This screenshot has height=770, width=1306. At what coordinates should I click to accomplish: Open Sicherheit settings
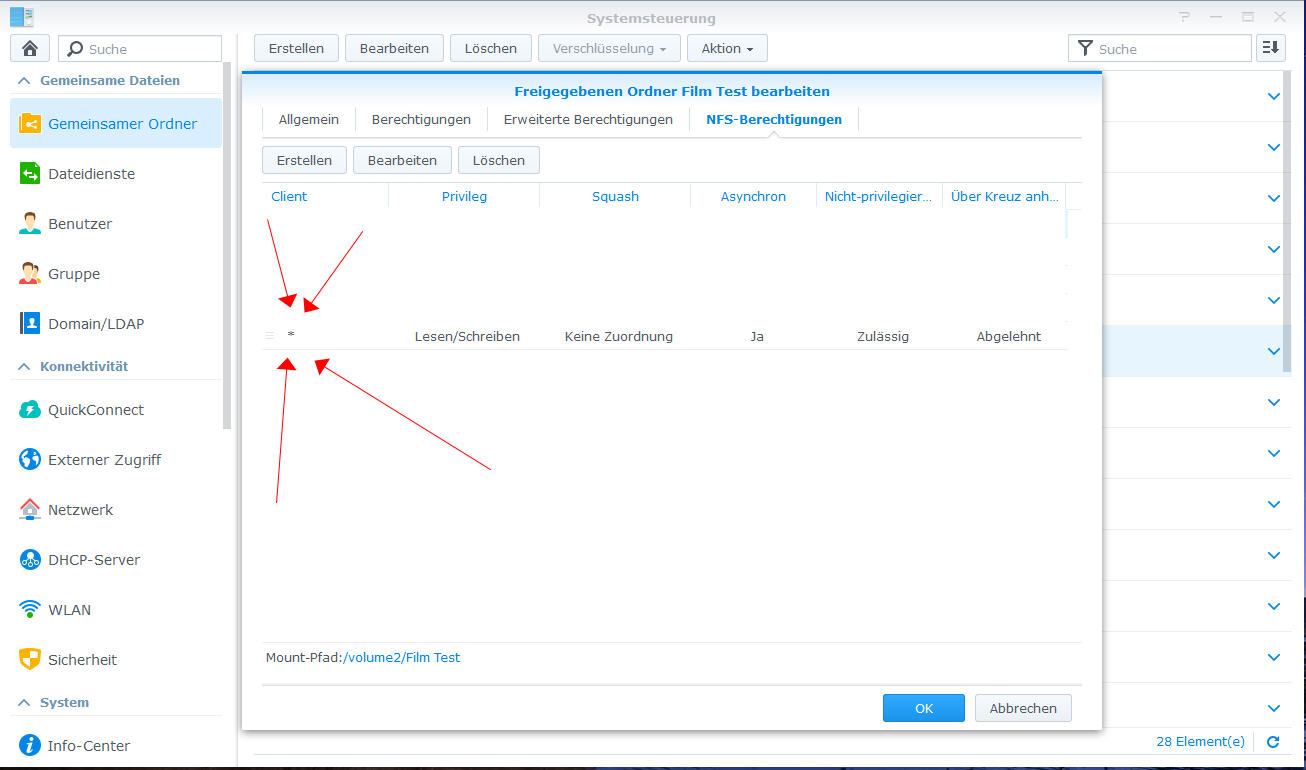pos(116,660)
